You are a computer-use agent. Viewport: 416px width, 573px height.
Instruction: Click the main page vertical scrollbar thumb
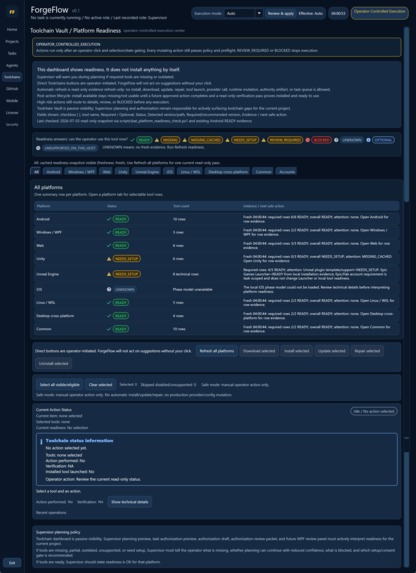406,113
